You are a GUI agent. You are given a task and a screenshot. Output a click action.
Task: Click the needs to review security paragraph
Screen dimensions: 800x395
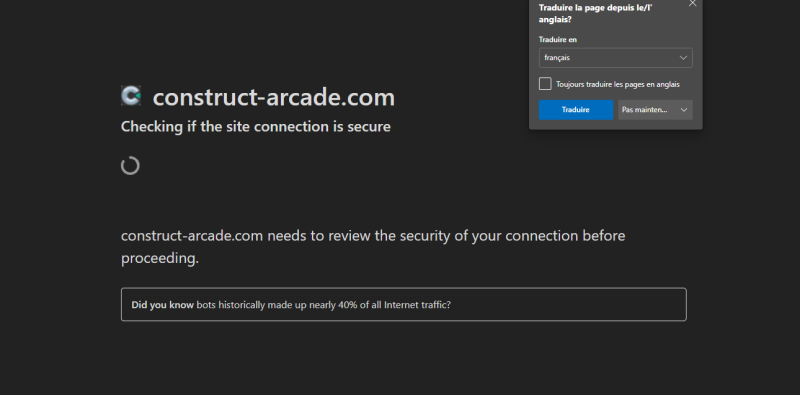373,247
